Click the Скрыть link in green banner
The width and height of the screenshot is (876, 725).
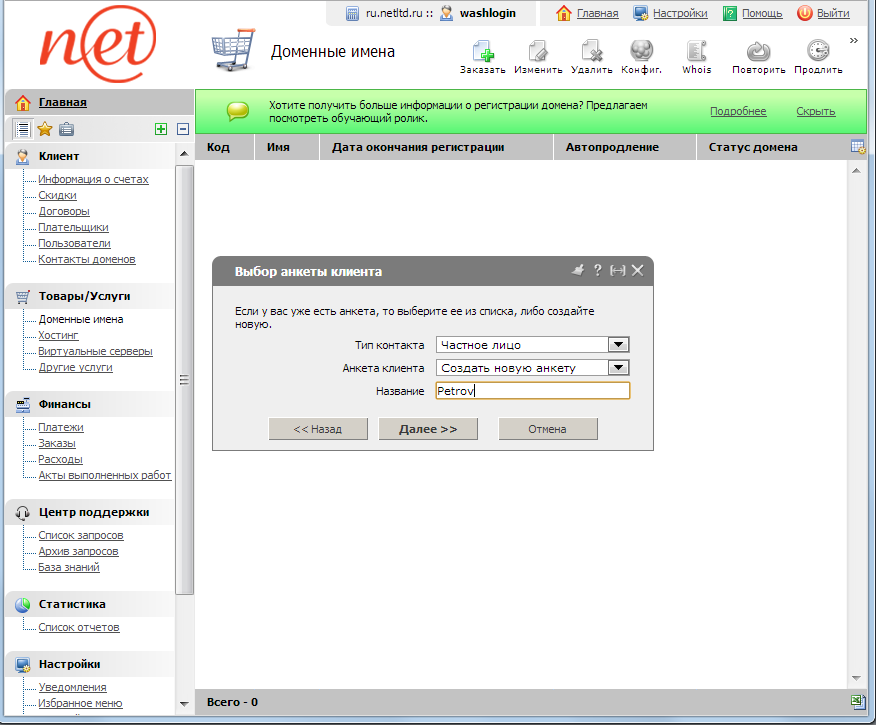click(x=815, y=111)
